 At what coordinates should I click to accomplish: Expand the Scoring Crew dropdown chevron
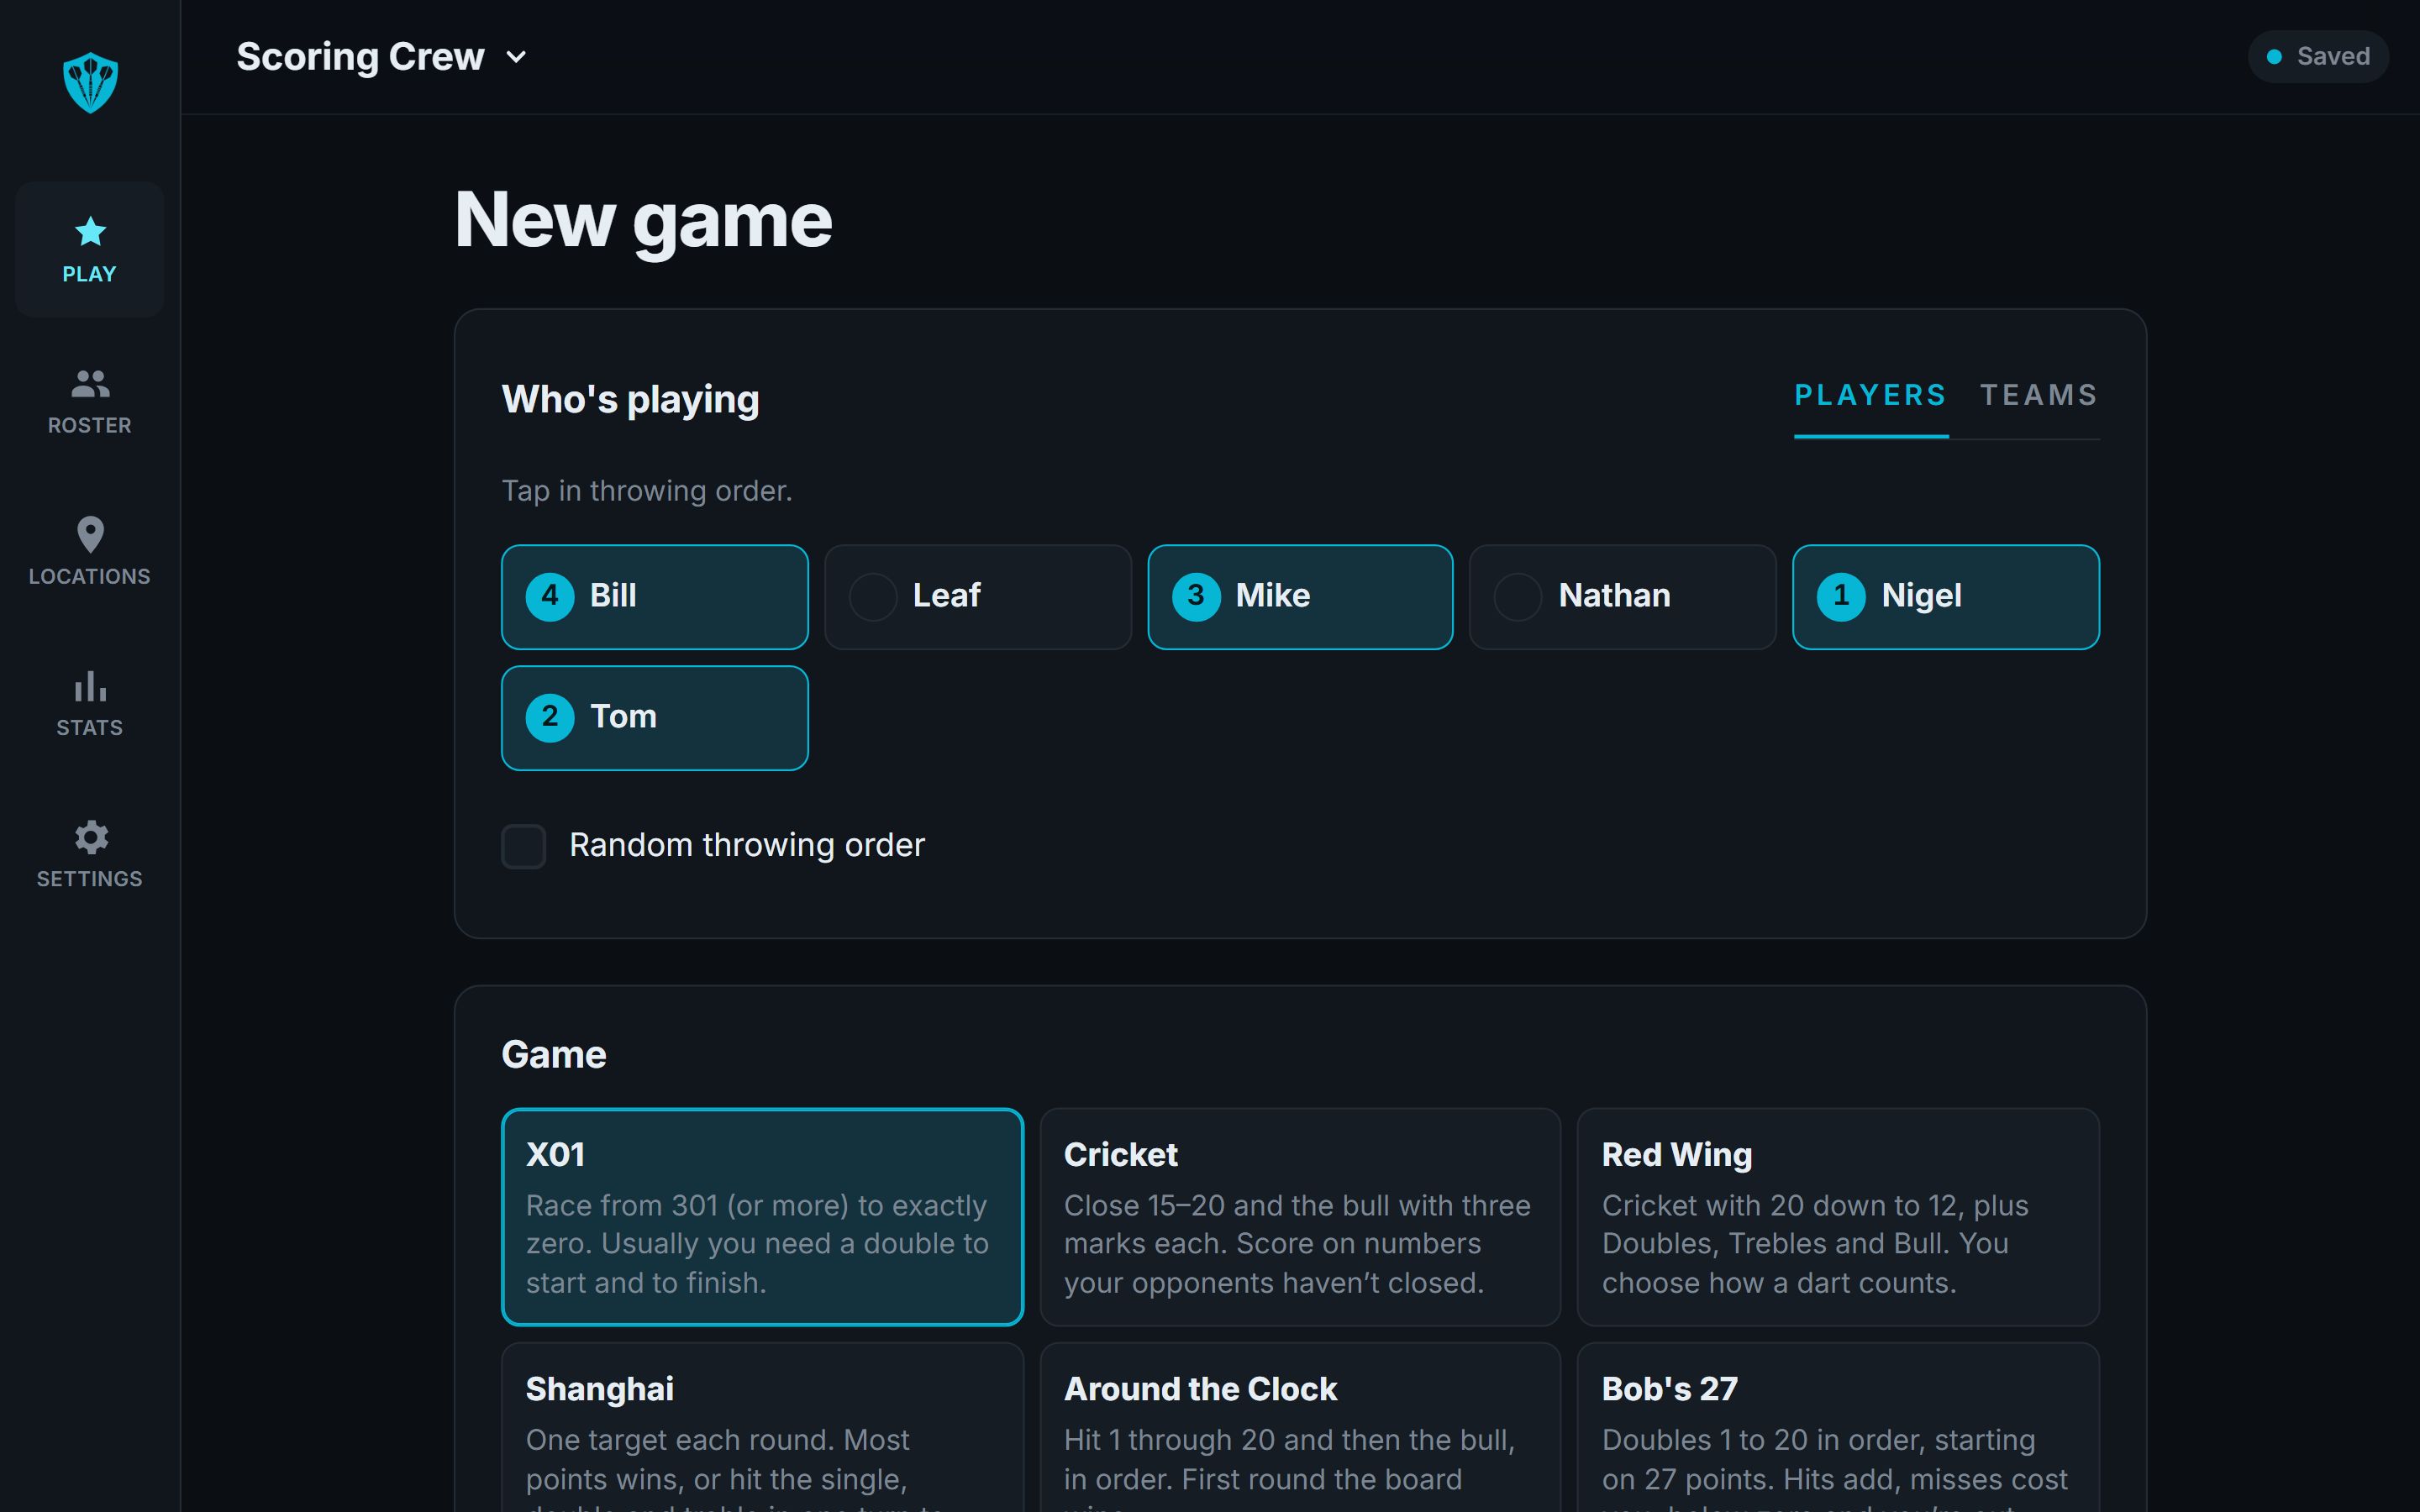pyautogui.click(x=516, y=57)
